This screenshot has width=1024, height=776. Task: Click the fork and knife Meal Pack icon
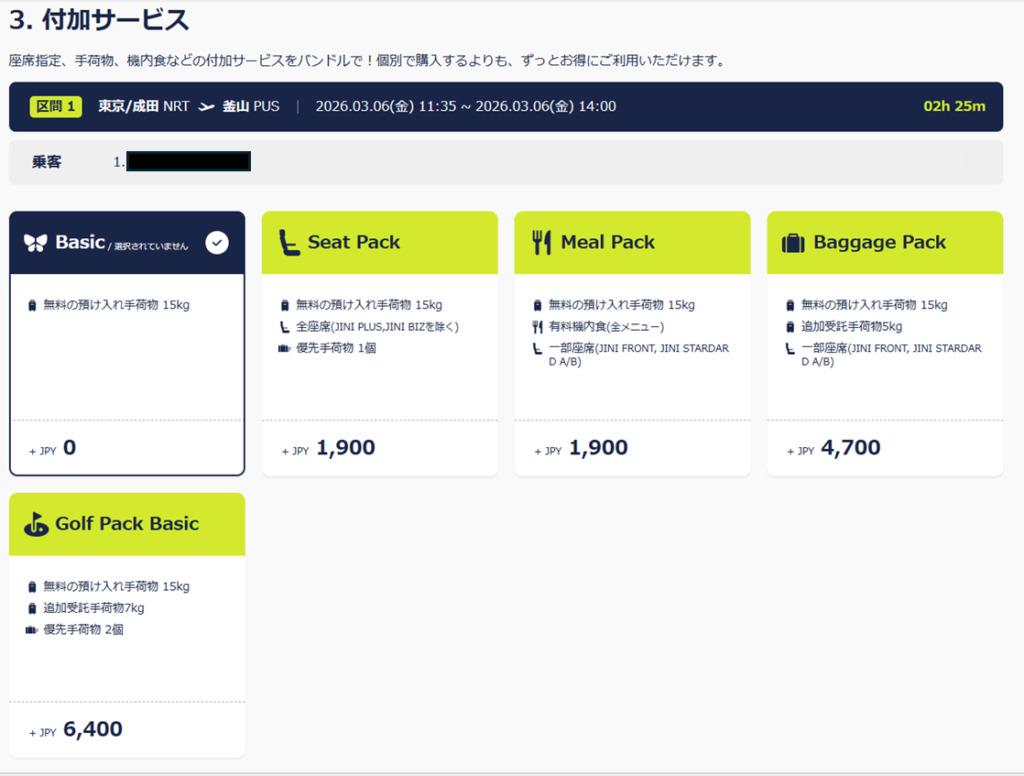[541, 242]
